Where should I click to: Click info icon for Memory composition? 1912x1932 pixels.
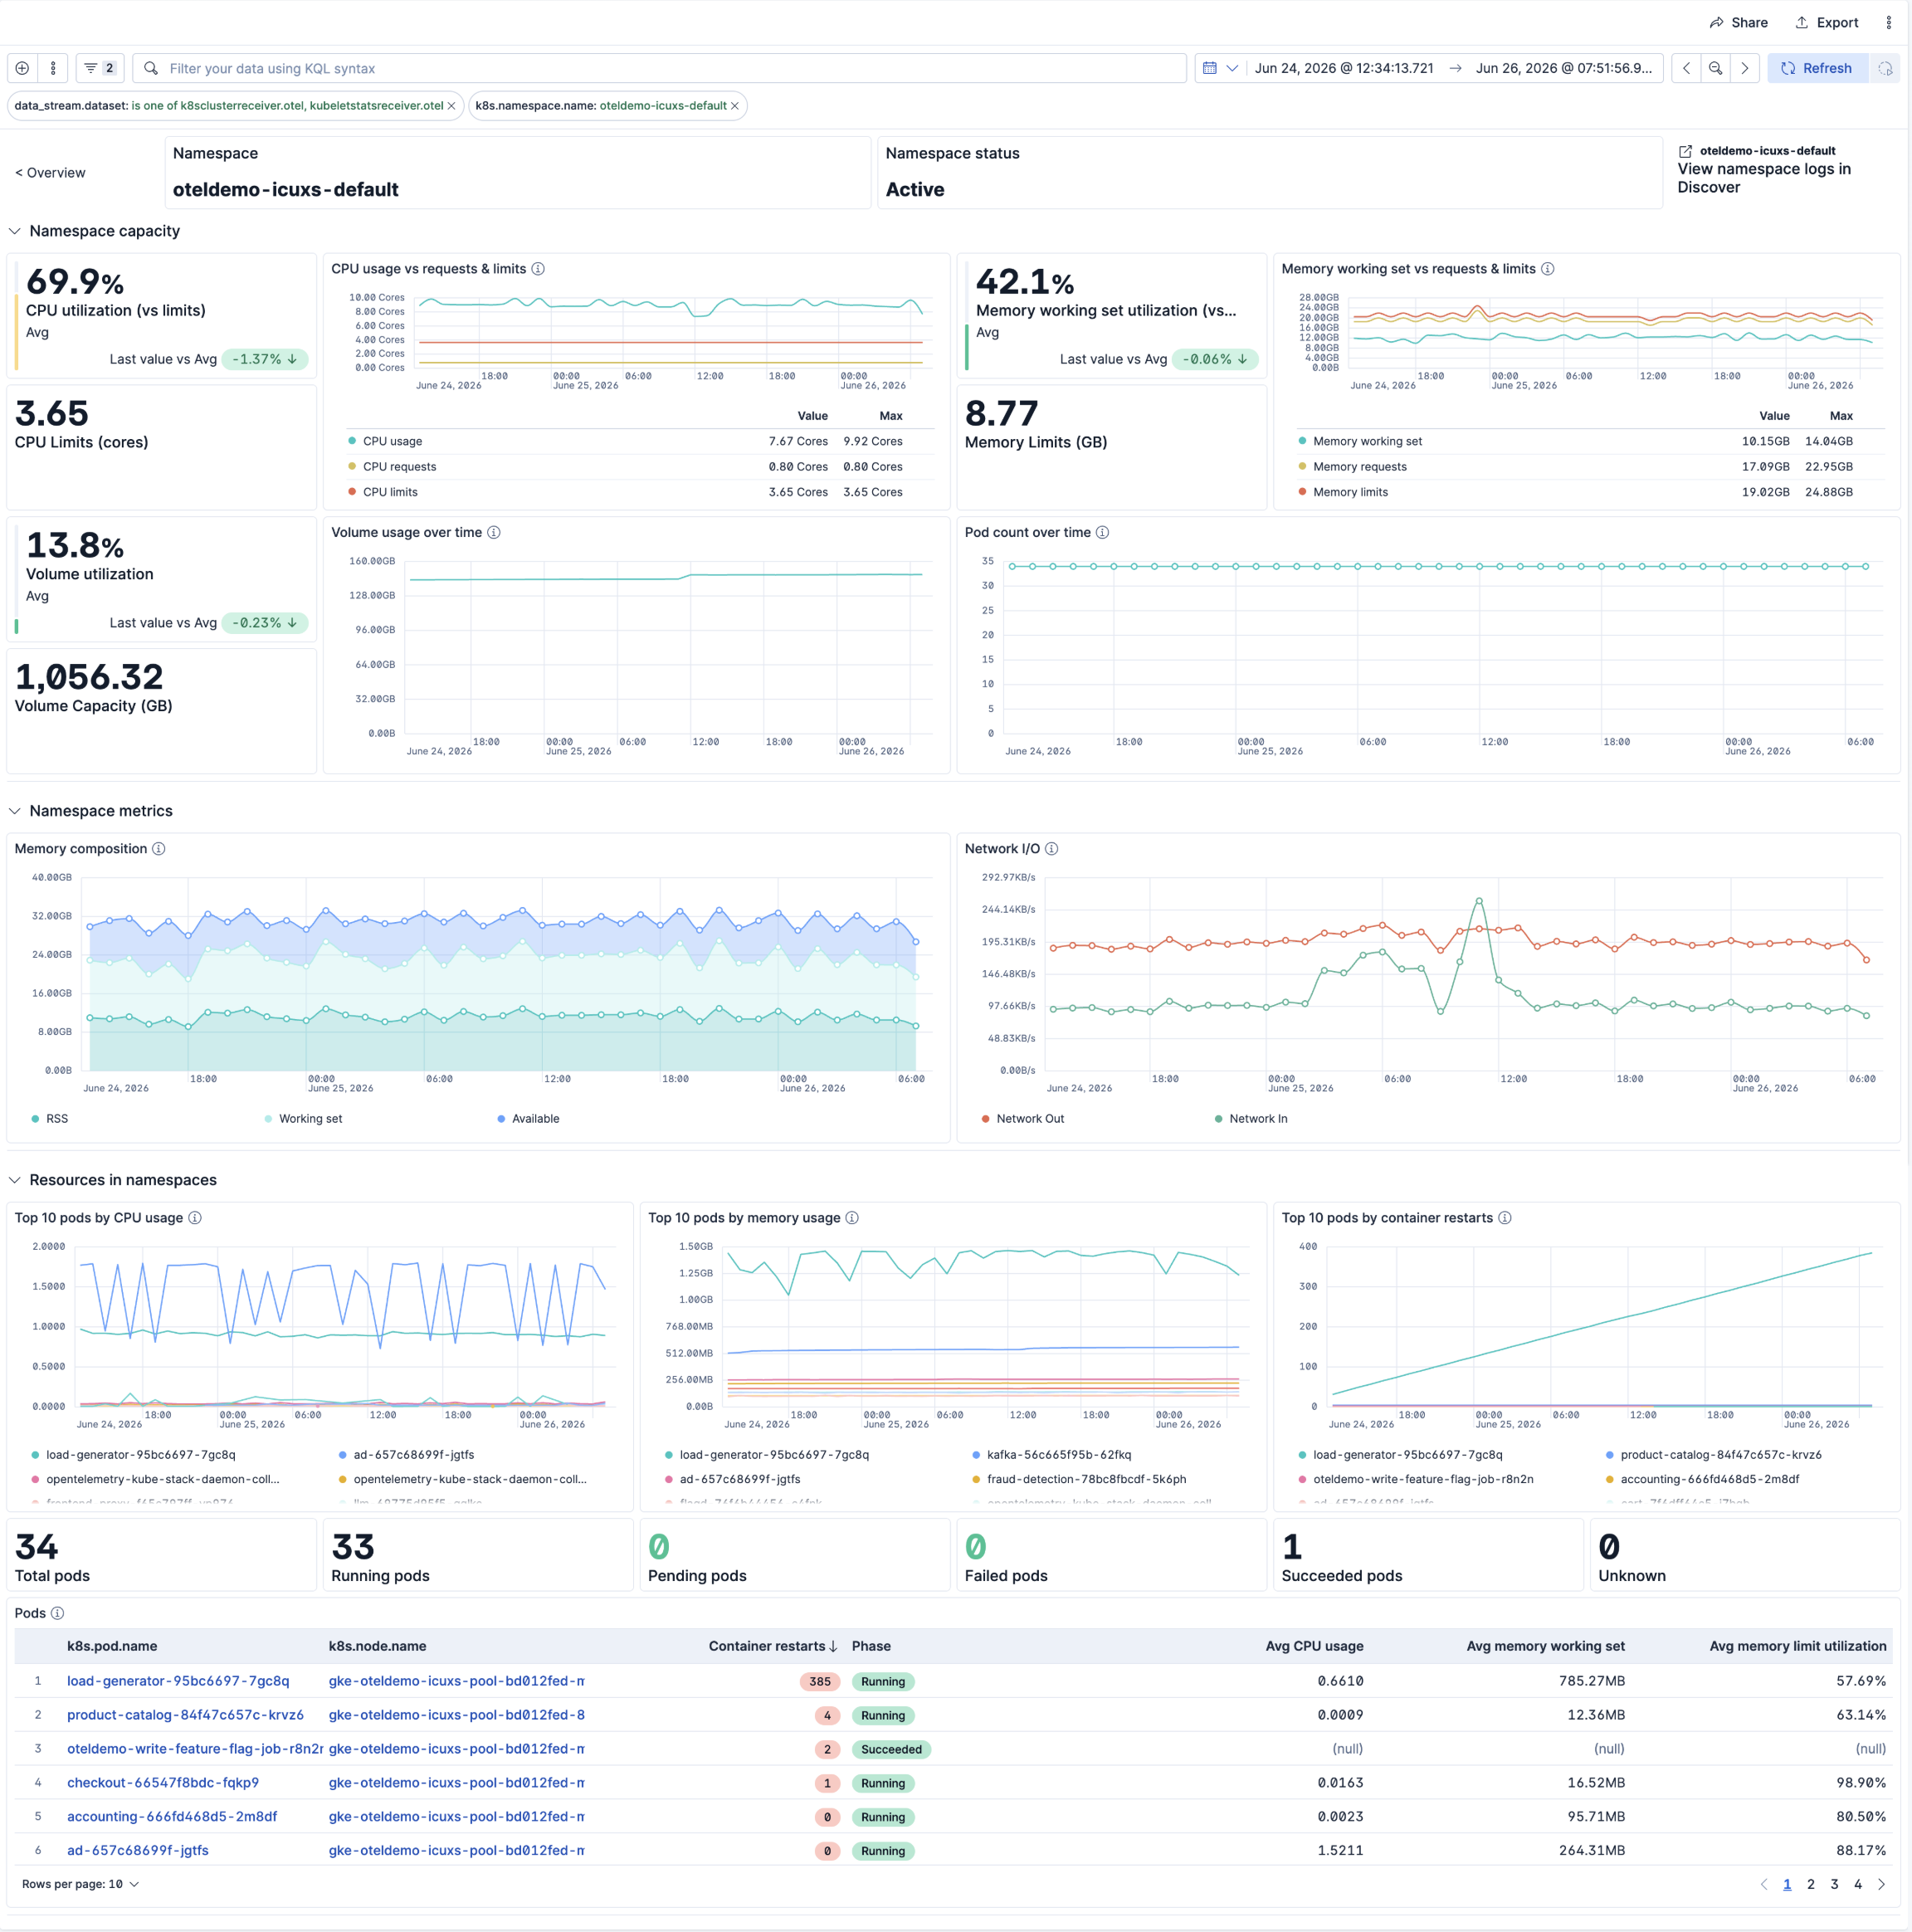[159, 849]
